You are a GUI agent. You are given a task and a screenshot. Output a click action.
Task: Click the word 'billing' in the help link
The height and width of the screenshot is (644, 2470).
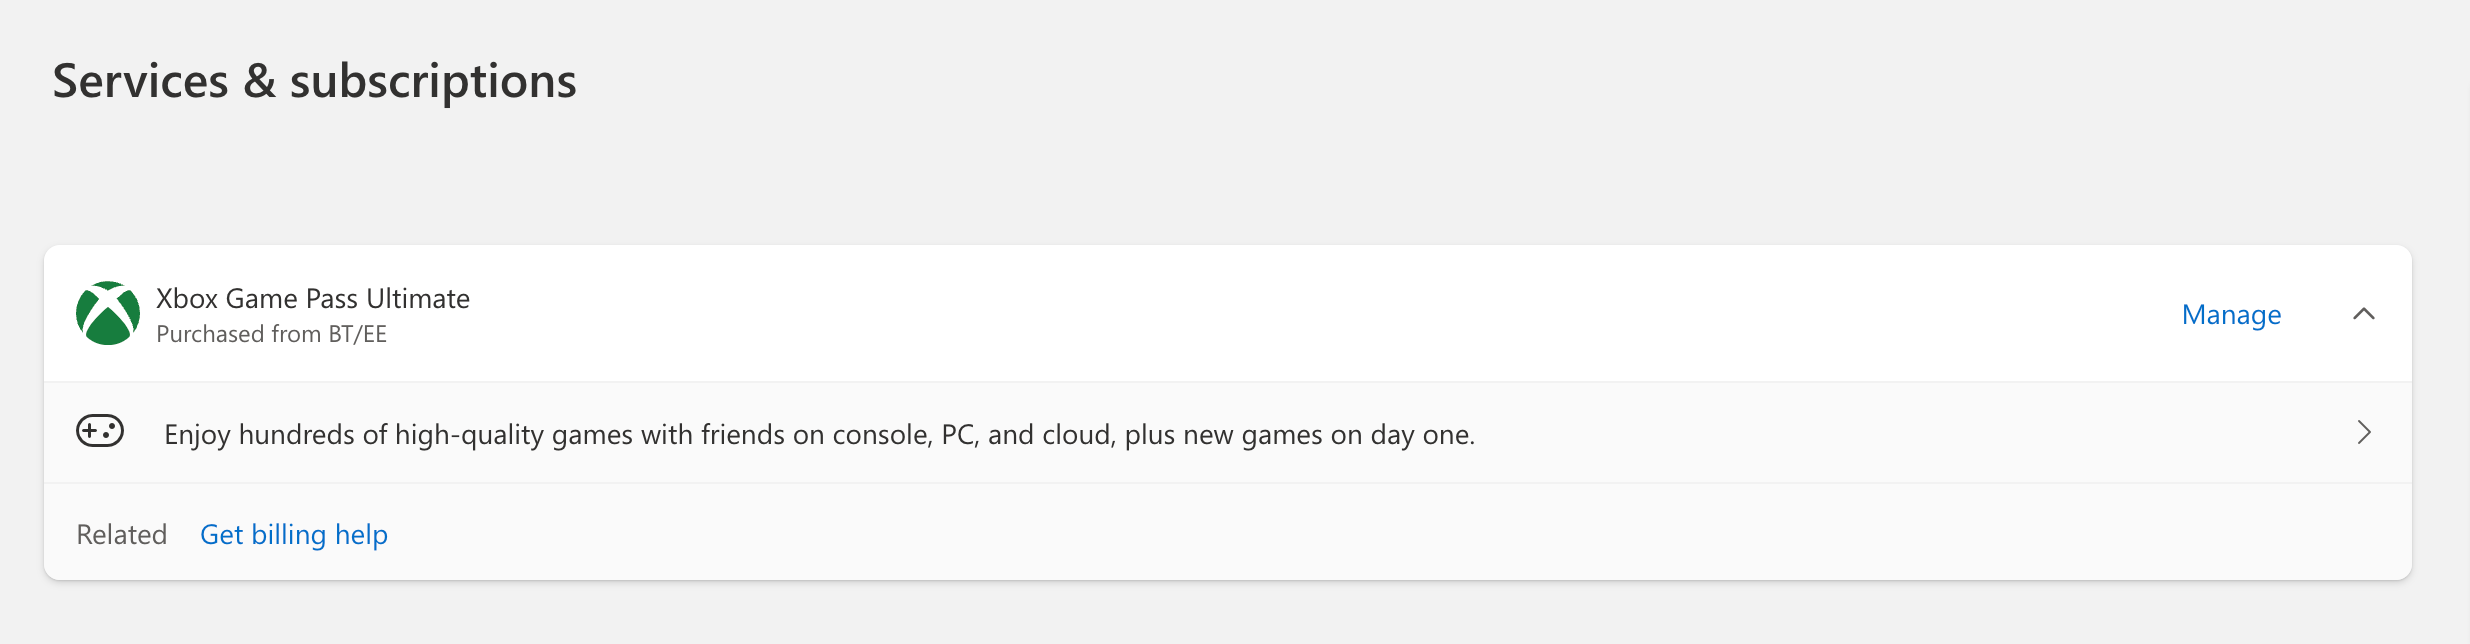tap(289, 535)
